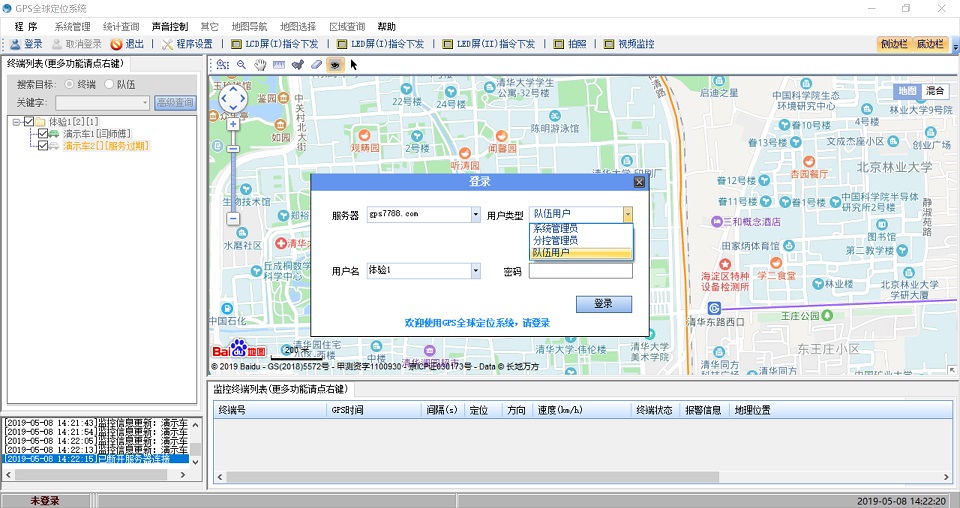
Task: Click the 登录 toolbar login icon
Action: [x=15, y=44]
